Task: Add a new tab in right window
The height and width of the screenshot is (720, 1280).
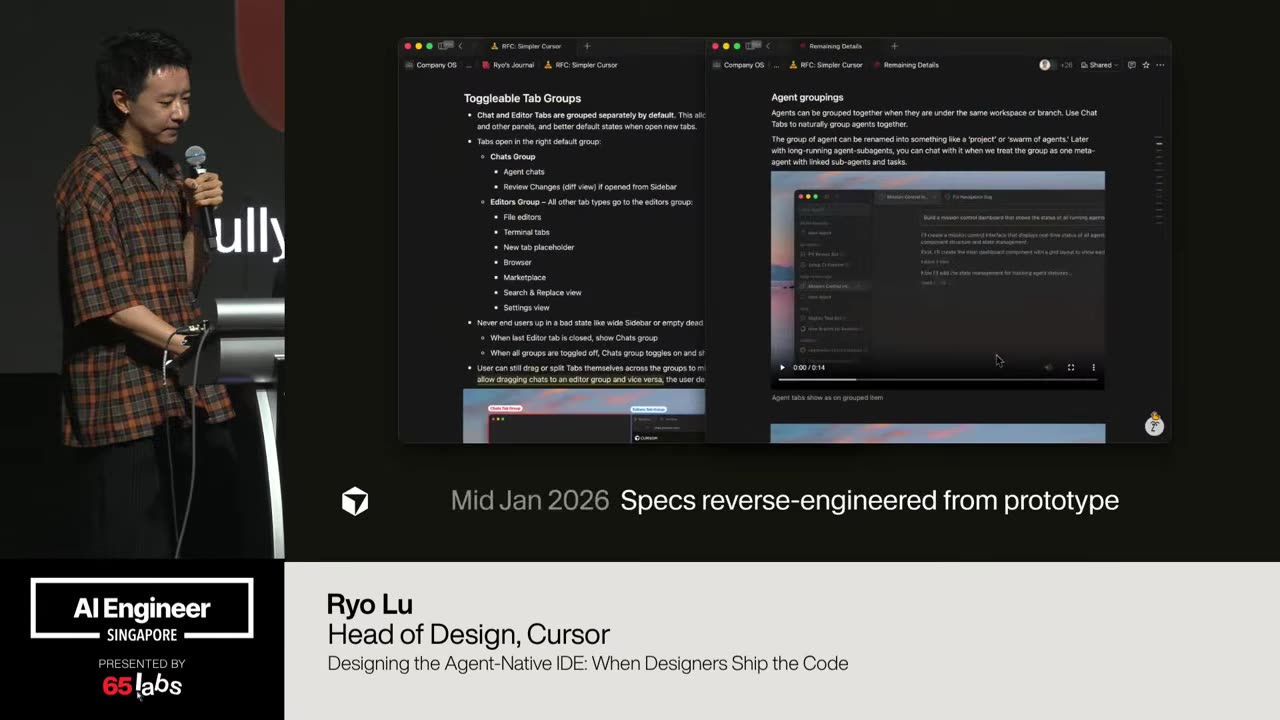Action: (x=894, y=46)
